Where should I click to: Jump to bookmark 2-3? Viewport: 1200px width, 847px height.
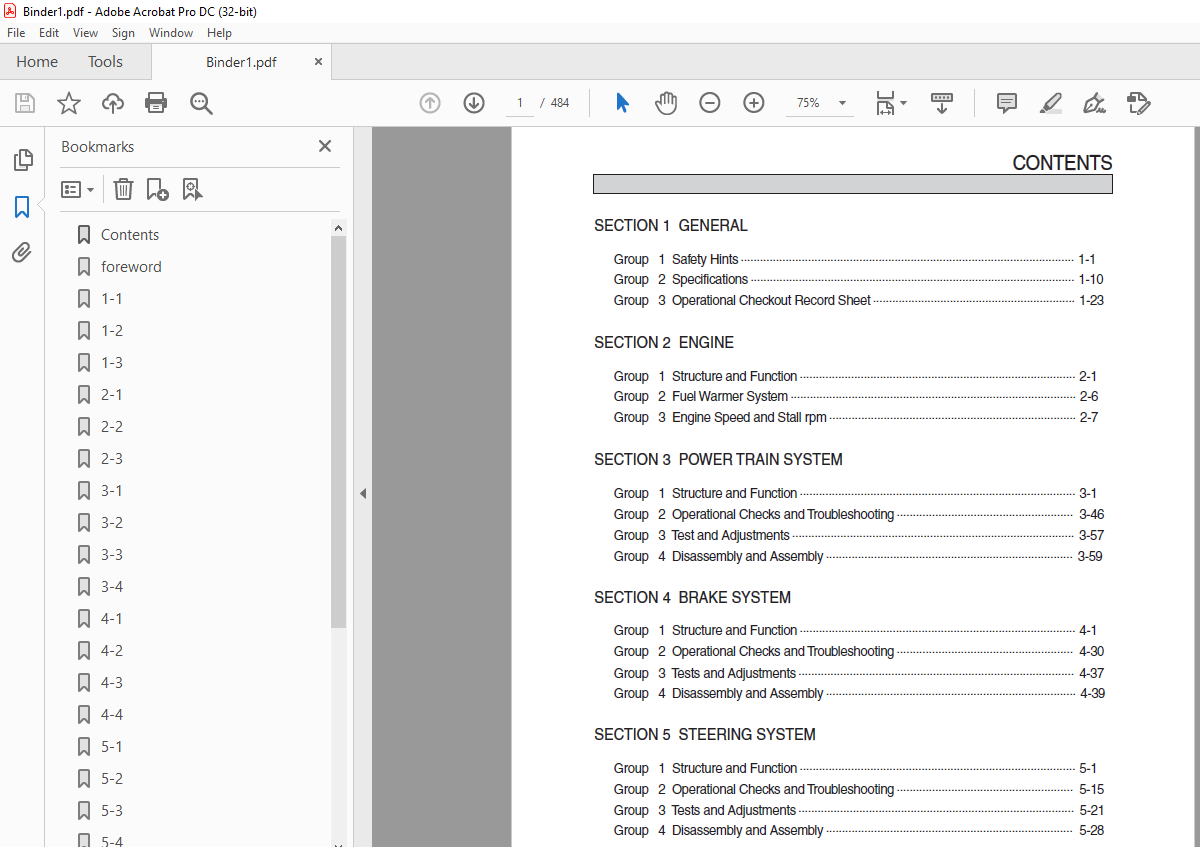112,459
